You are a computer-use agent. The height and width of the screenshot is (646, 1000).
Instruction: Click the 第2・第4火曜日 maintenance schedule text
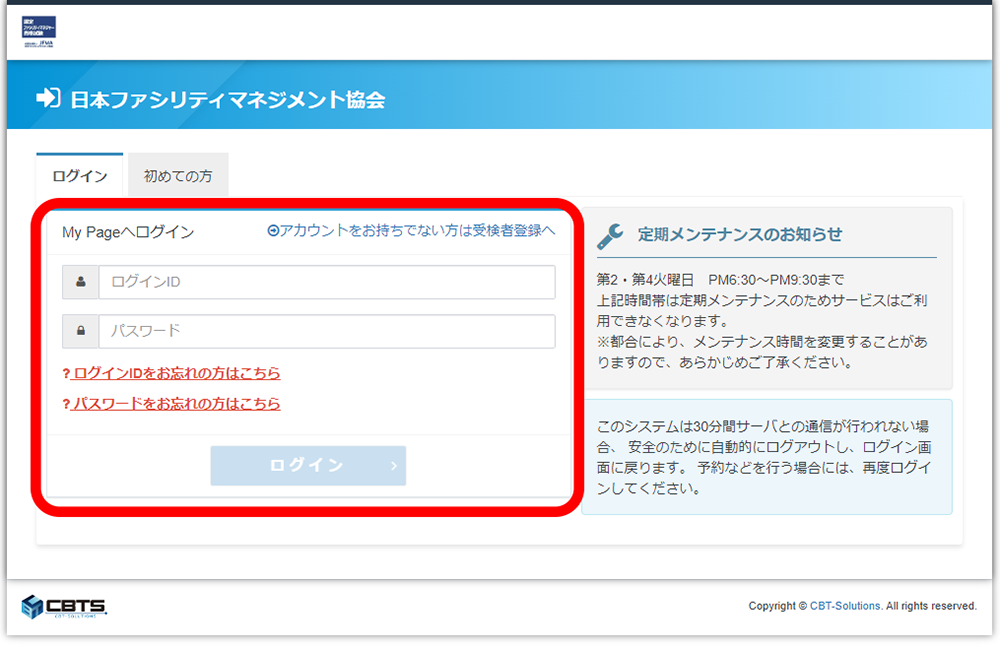[720, 279]
